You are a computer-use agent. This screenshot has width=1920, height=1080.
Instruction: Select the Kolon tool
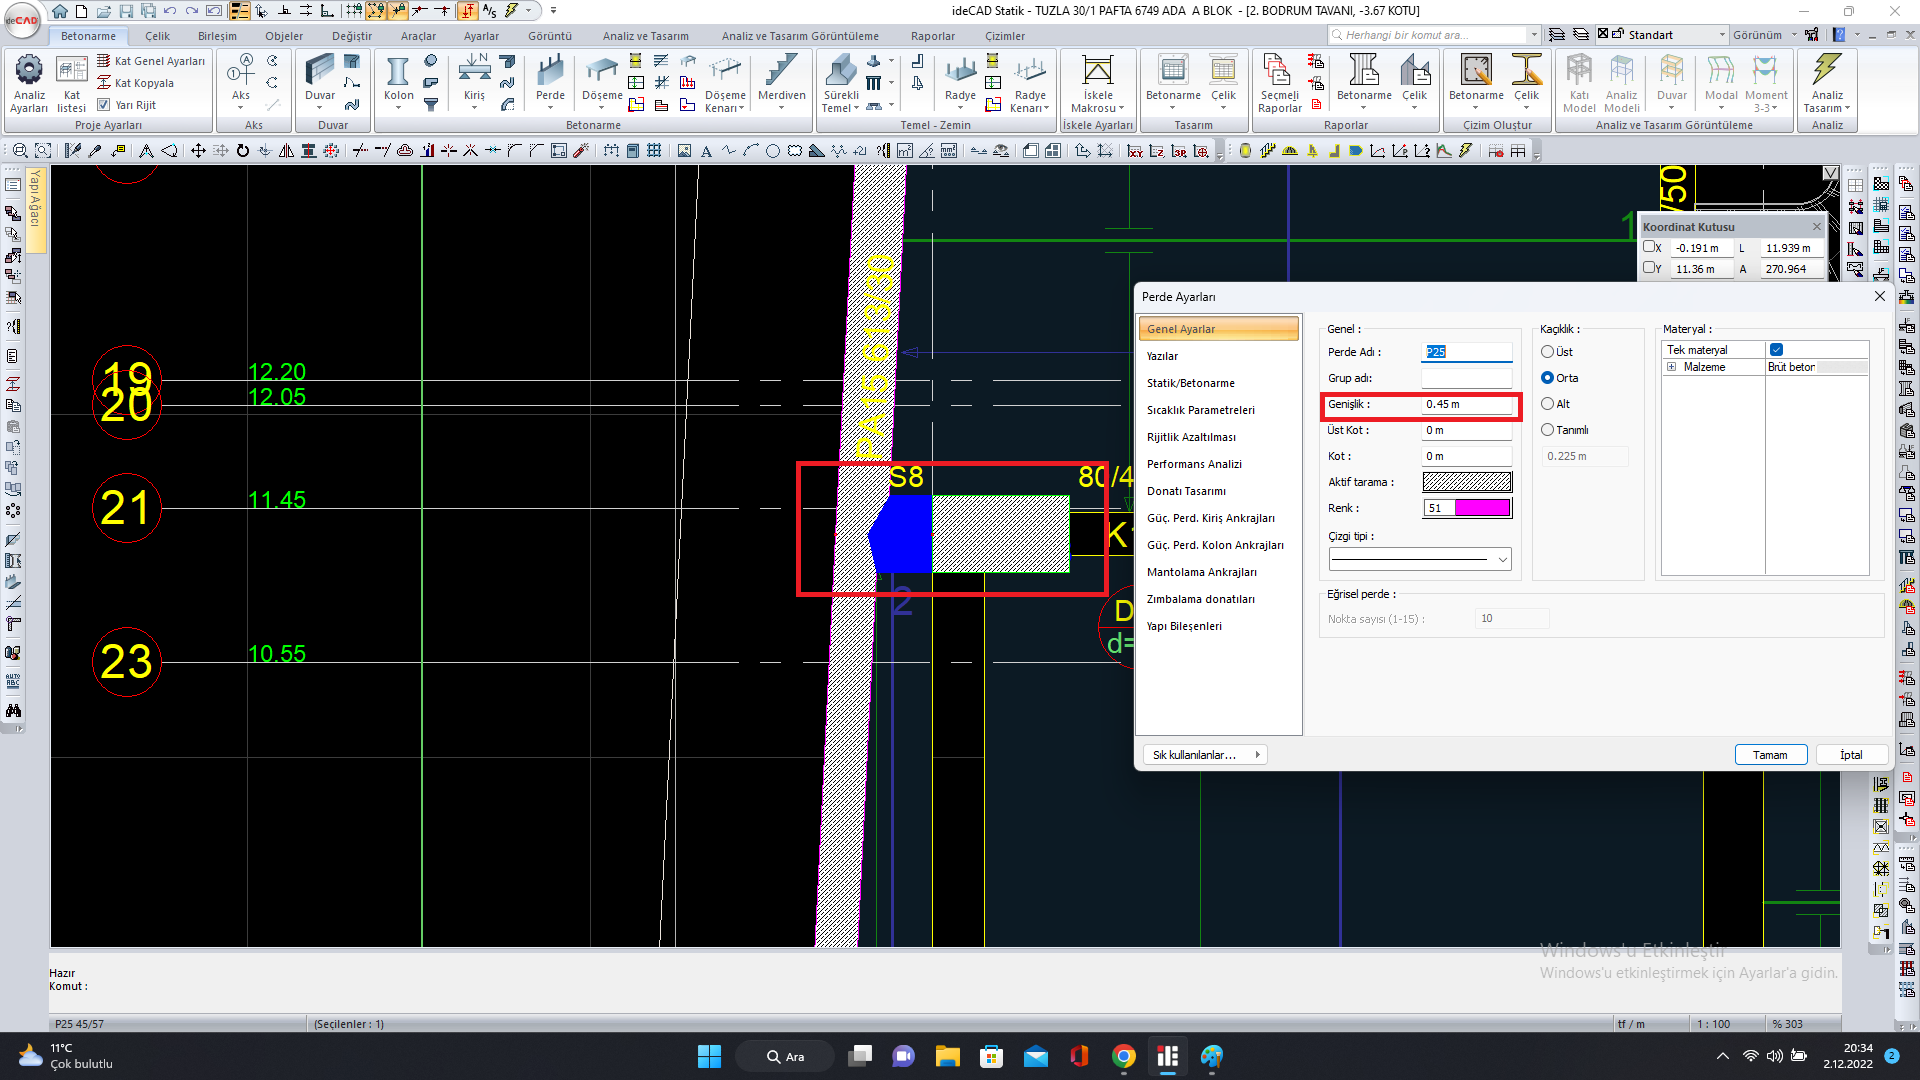(x=398, y=80)
